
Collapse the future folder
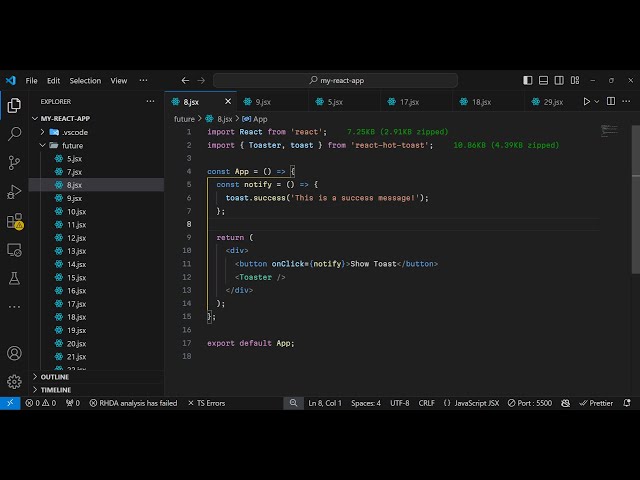(72, 145)
